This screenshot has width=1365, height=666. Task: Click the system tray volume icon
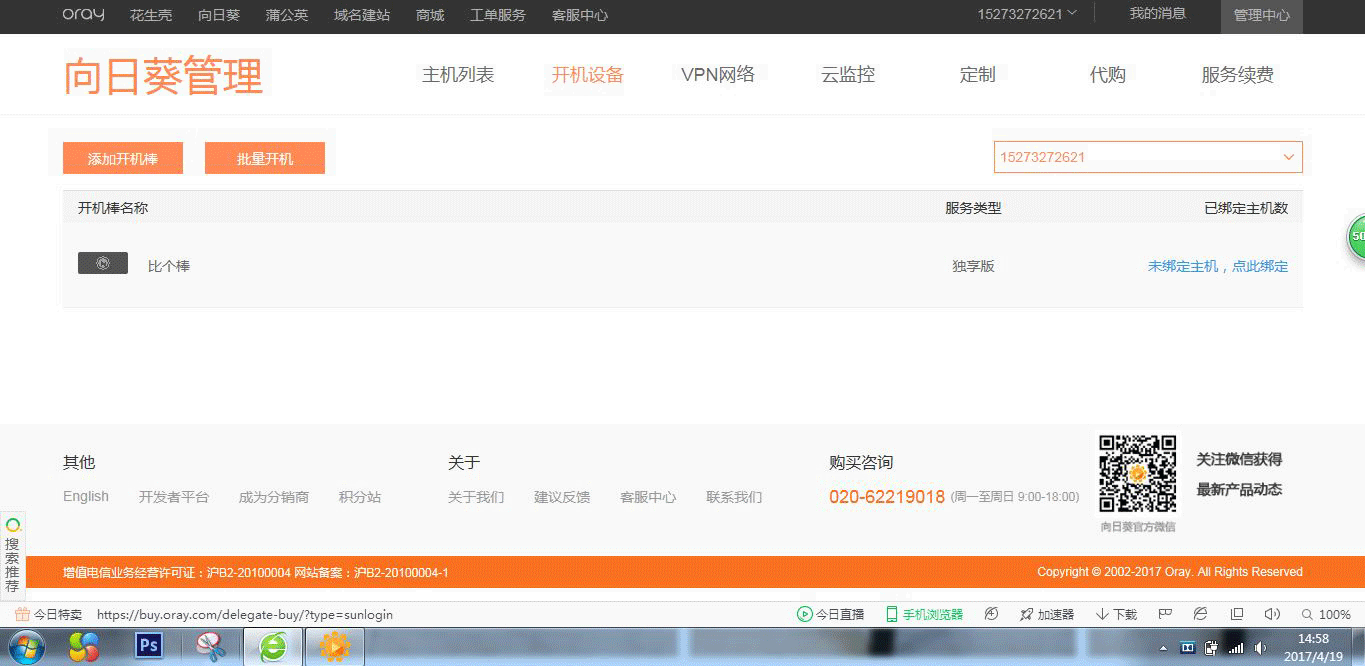tap(1260, 648)
